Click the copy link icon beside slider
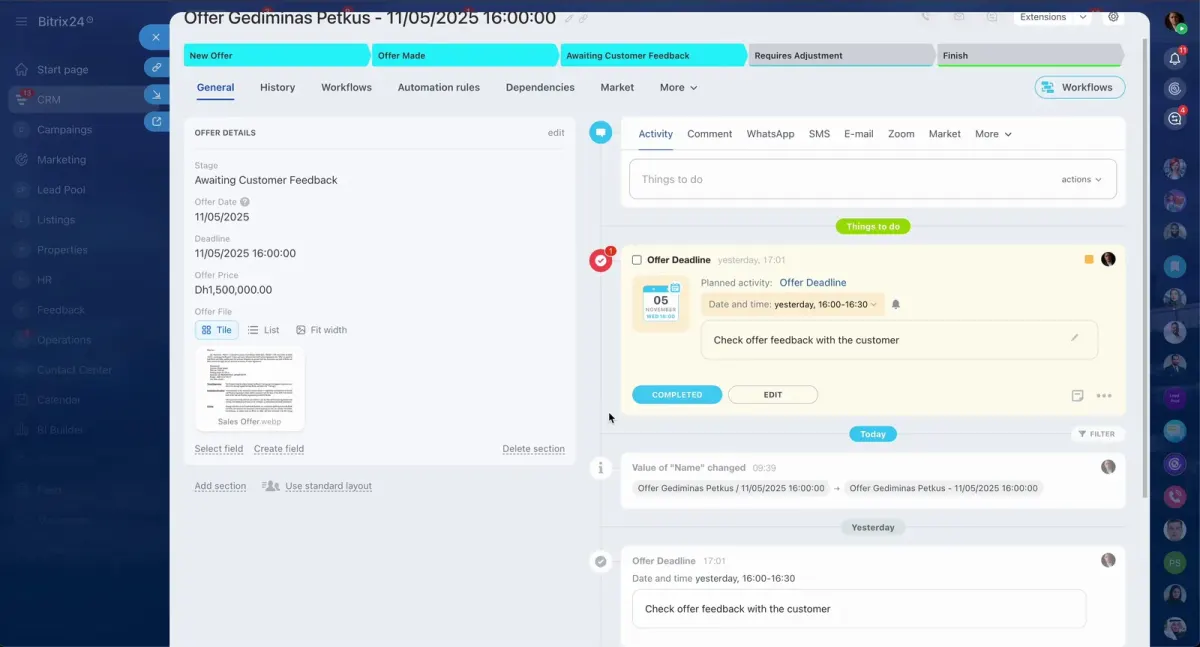Screen dimensions: 1200x647 [x=156, y=67]
